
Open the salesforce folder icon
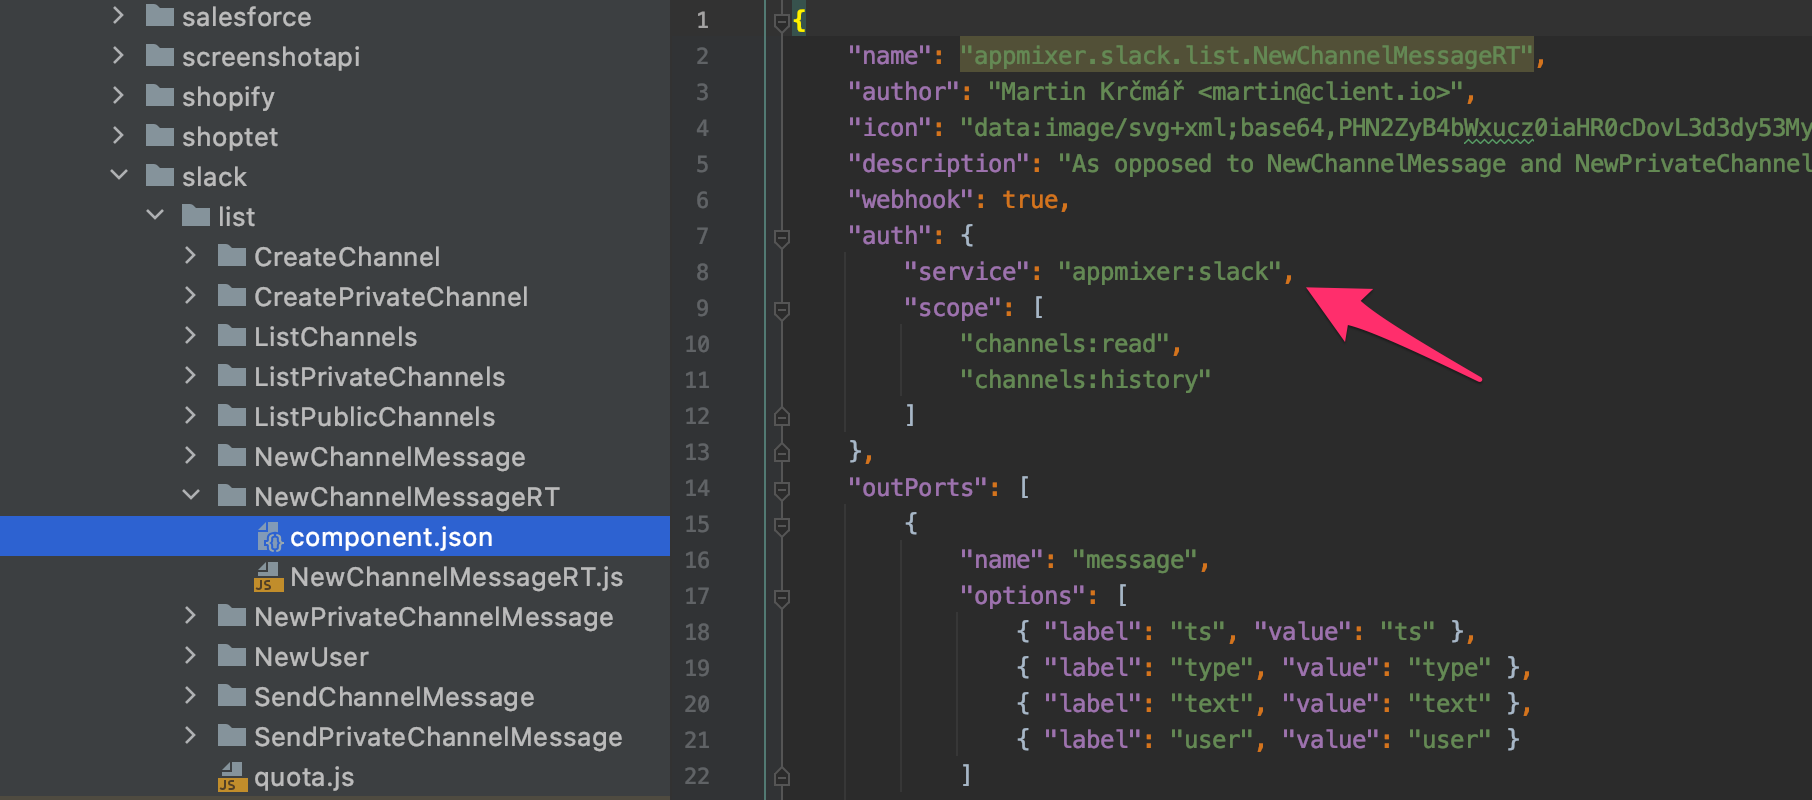(x=159, y=16)
